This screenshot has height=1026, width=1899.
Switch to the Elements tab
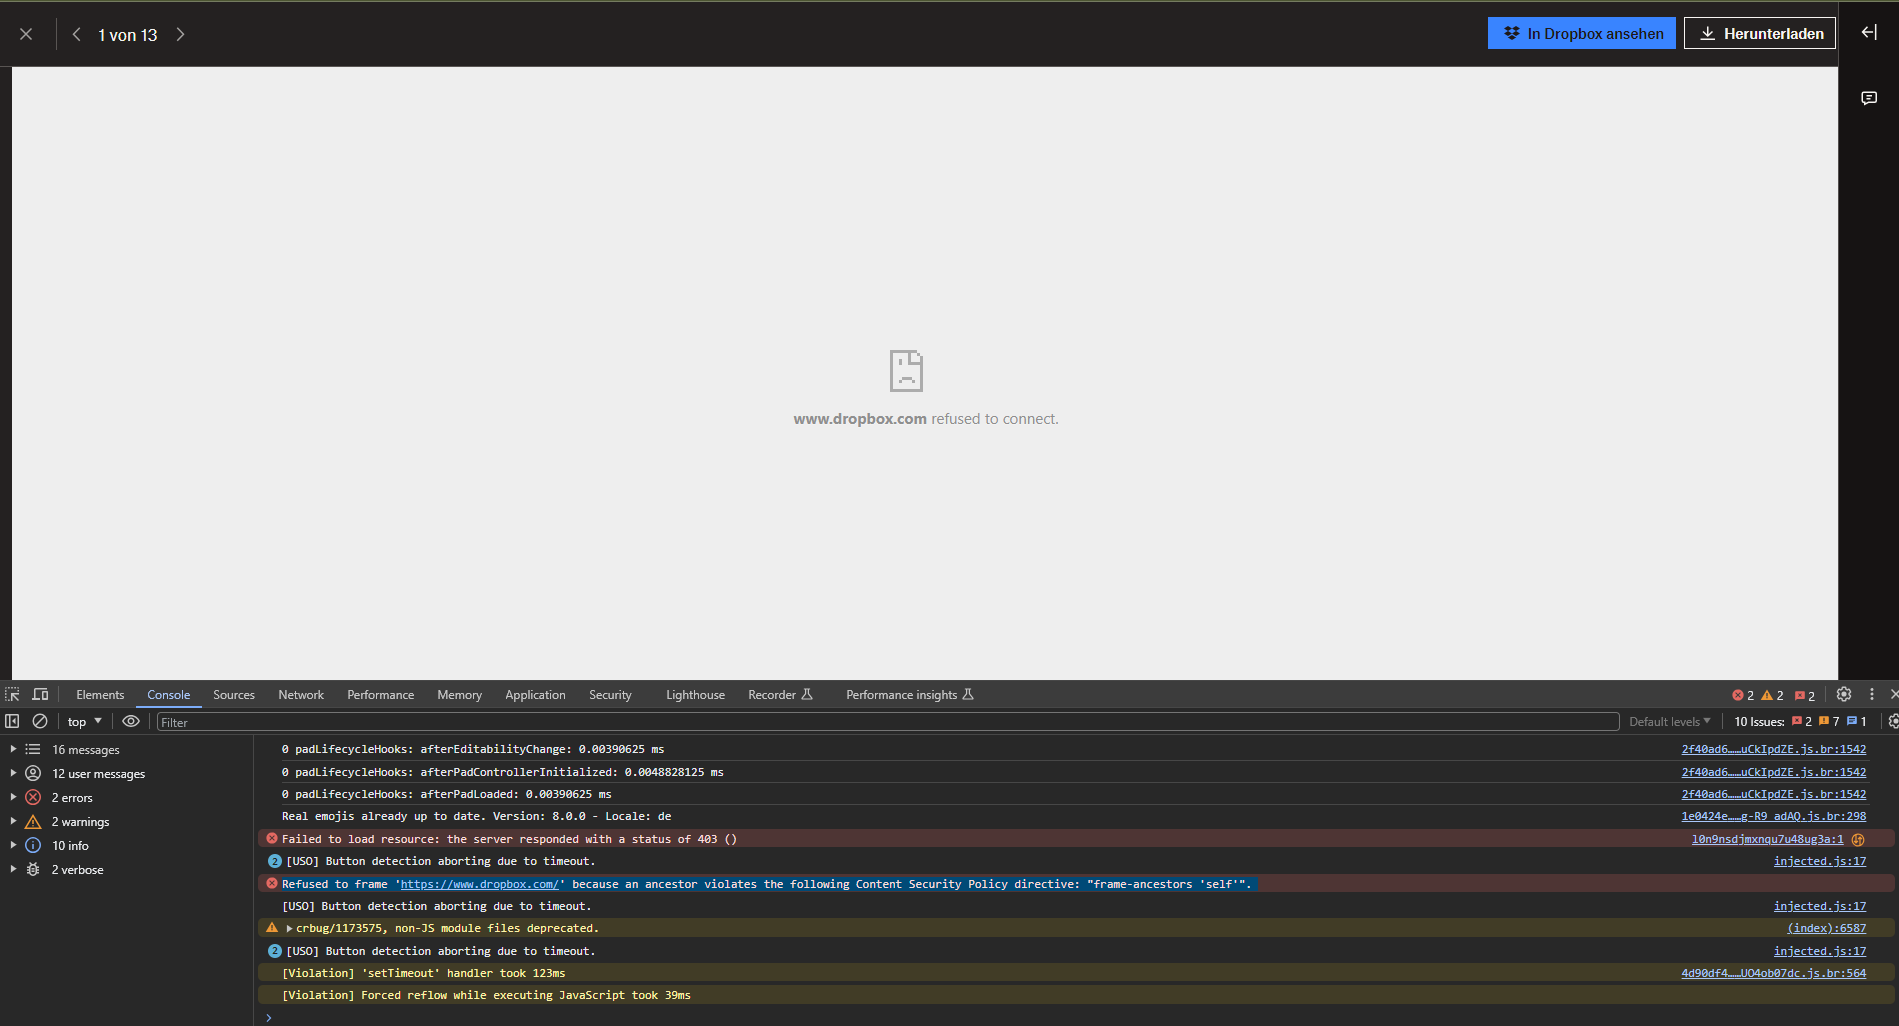(x=100, y=695)
